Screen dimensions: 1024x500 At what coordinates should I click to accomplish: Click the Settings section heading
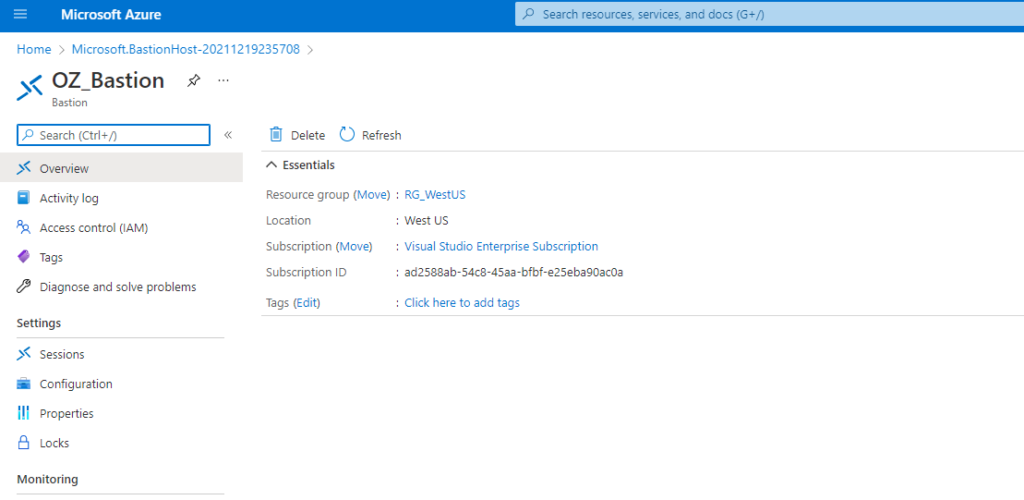point(39,323)
